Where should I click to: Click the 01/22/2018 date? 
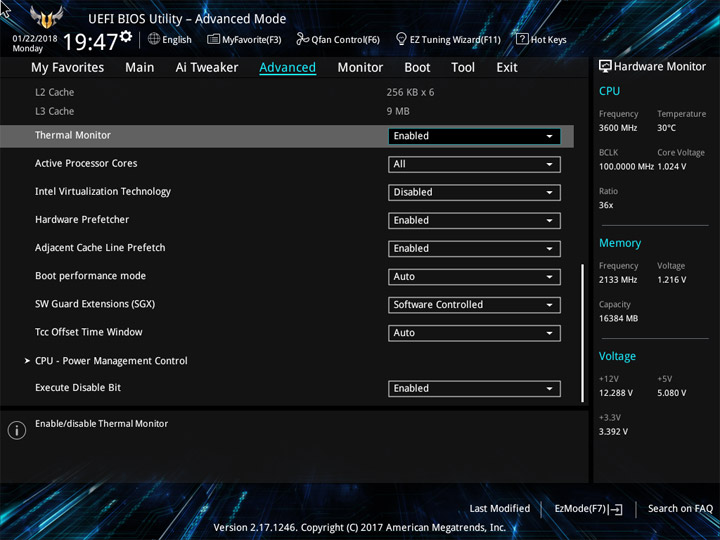coord(35,39)
